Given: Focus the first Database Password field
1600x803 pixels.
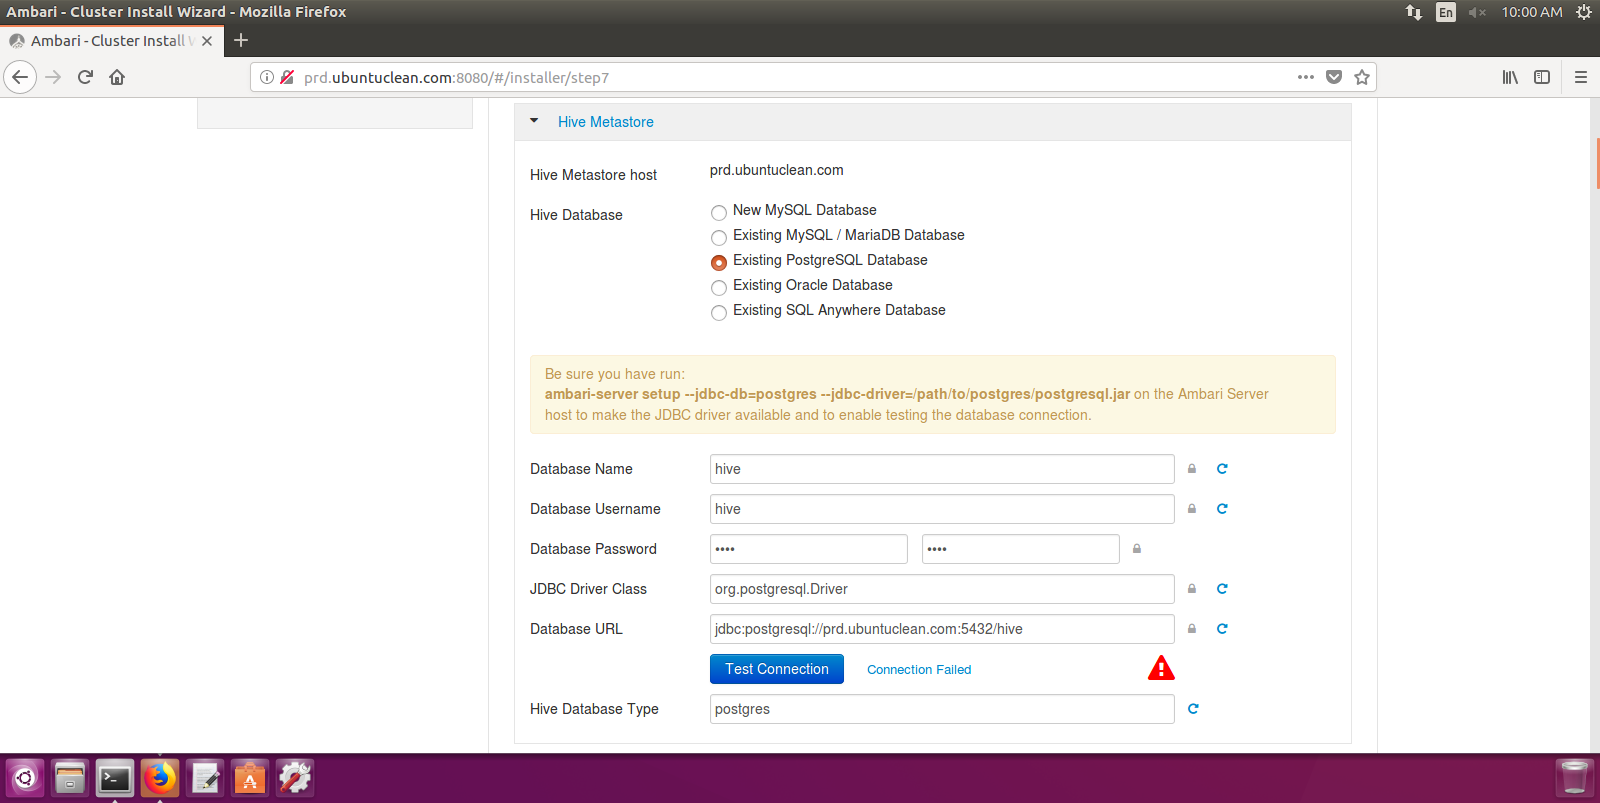Looking at the screenshot, I should click(x=809, y=549).
